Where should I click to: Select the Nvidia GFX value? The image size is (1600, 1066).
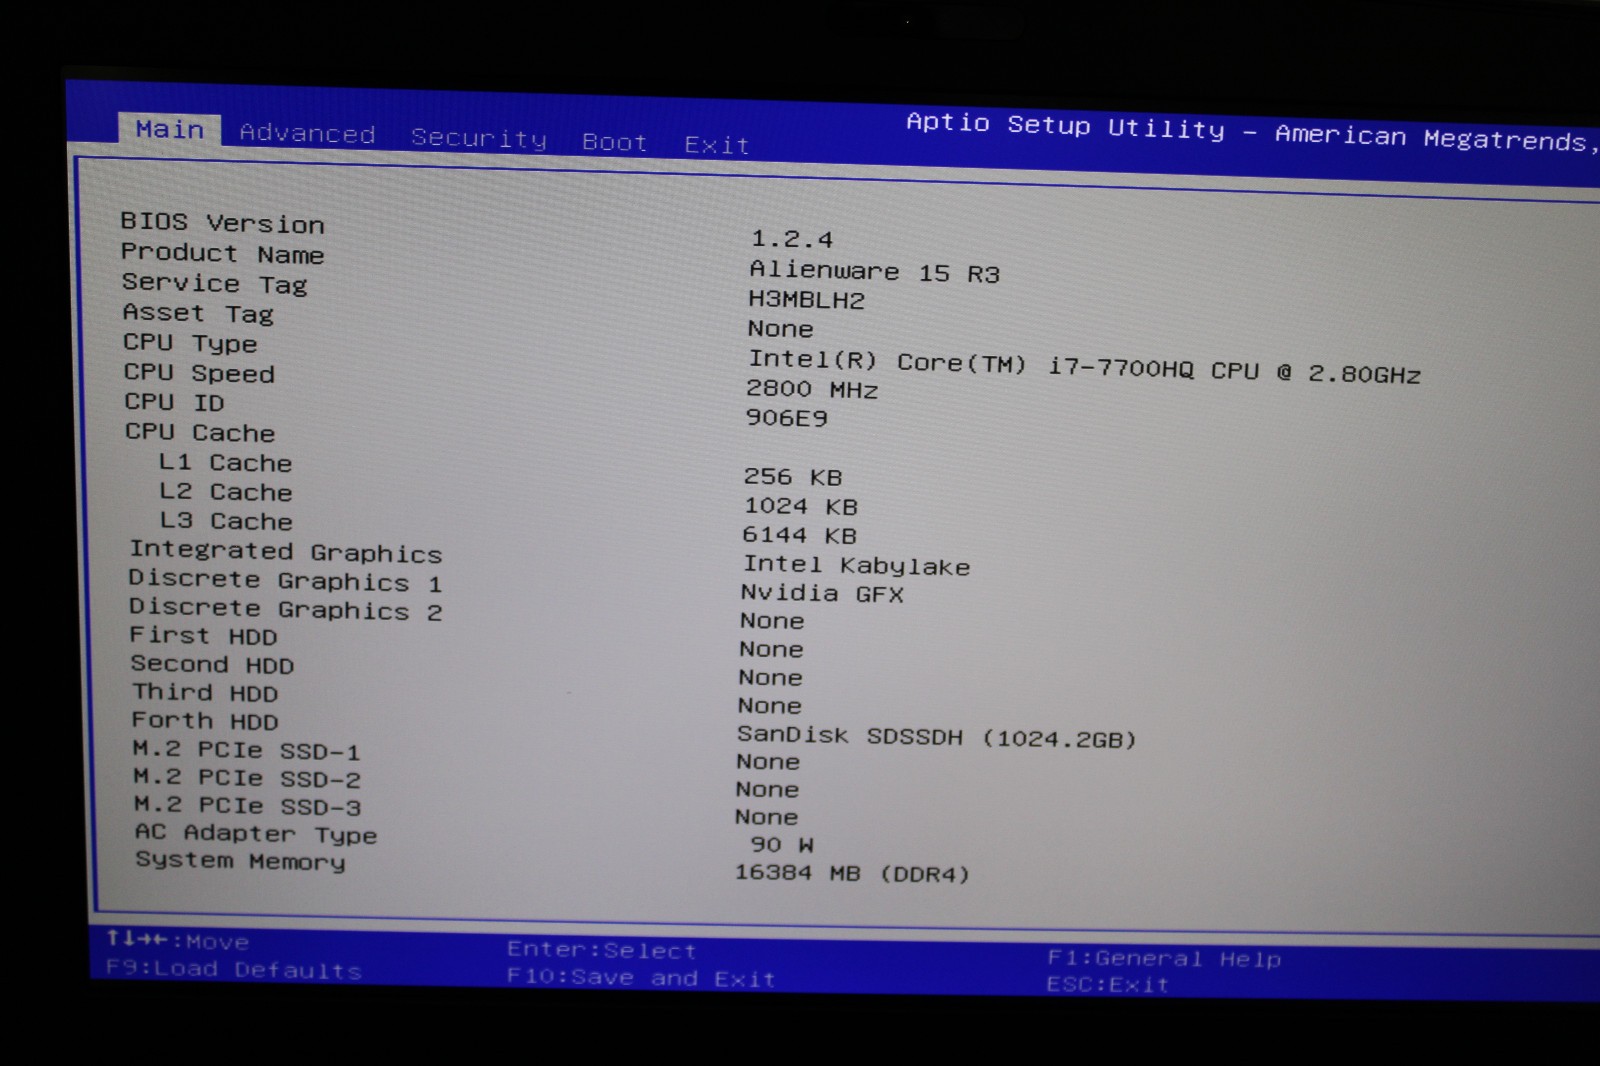pos(821,593)
